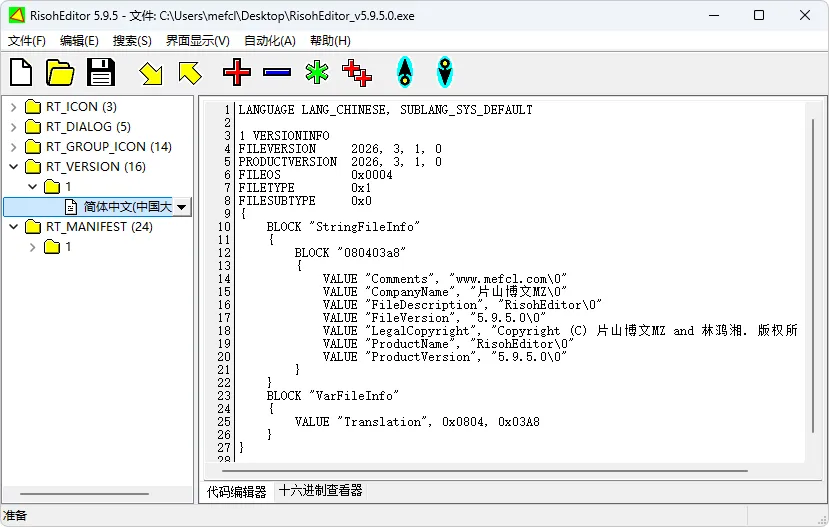Click the RT_GROUP_ICON folder icon
Screen dimensions: 829x527
[x=33, y=146]
